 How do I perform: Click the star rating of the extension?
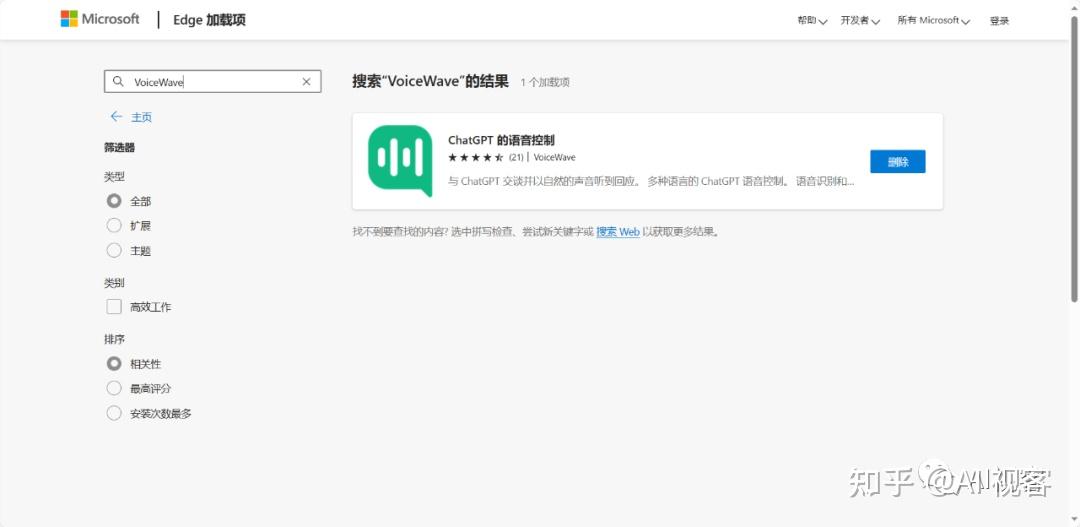click(475, 157)
